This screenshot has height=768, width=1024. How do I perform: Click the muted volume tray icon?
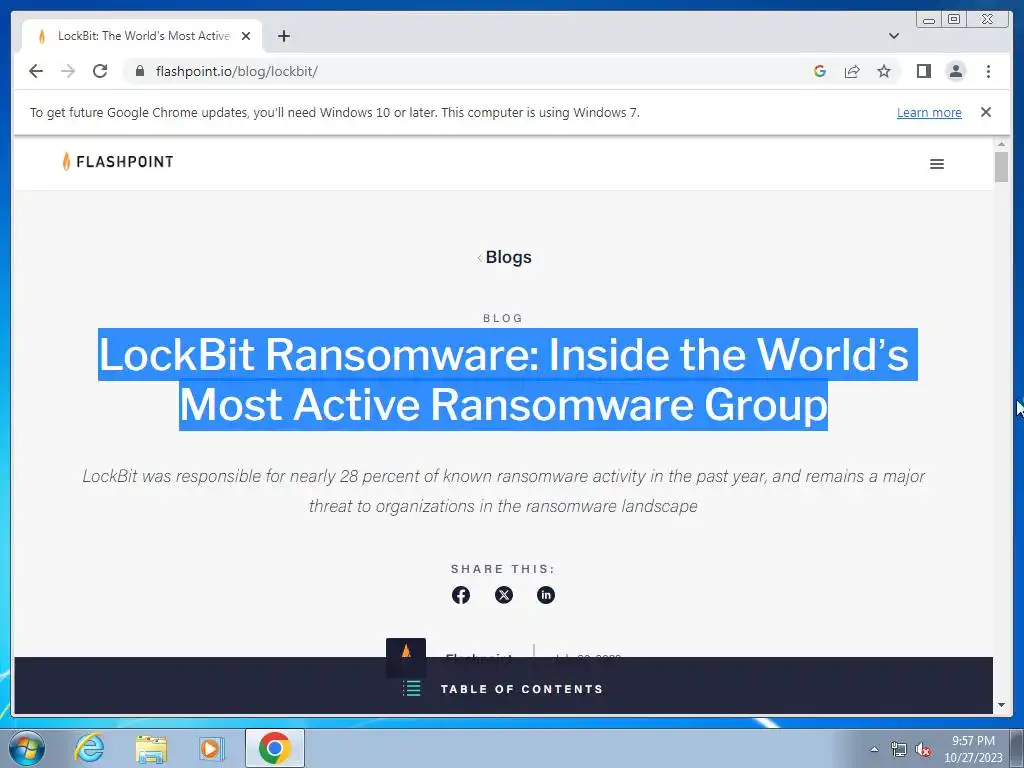tap(923, 749)
